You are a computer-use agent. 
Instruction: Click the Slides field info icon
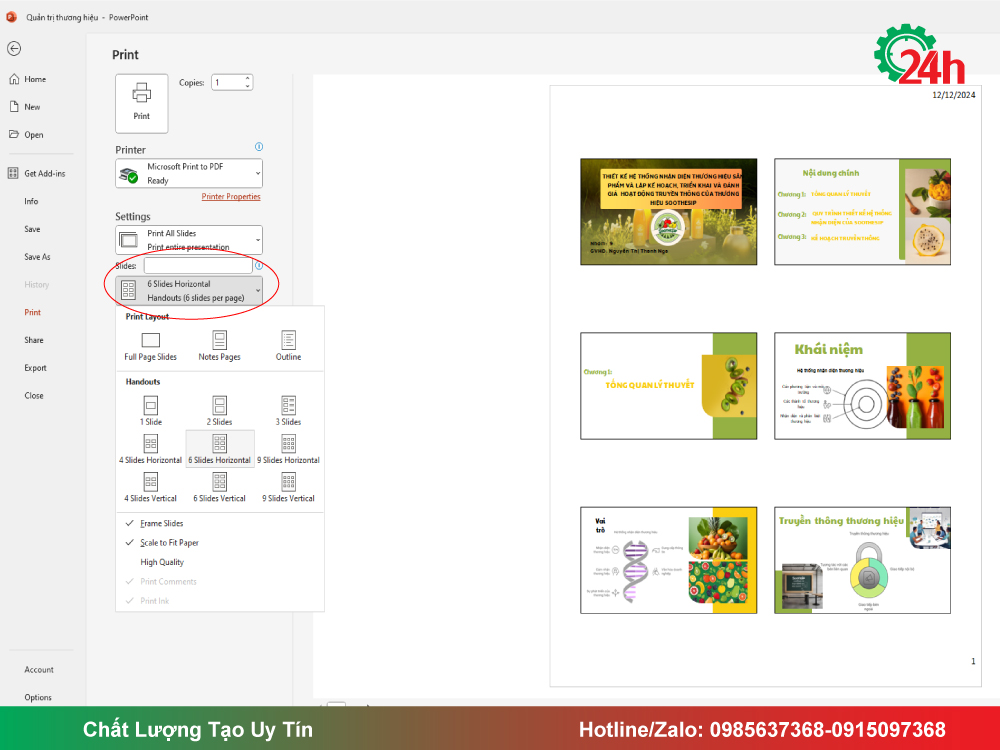259,265
